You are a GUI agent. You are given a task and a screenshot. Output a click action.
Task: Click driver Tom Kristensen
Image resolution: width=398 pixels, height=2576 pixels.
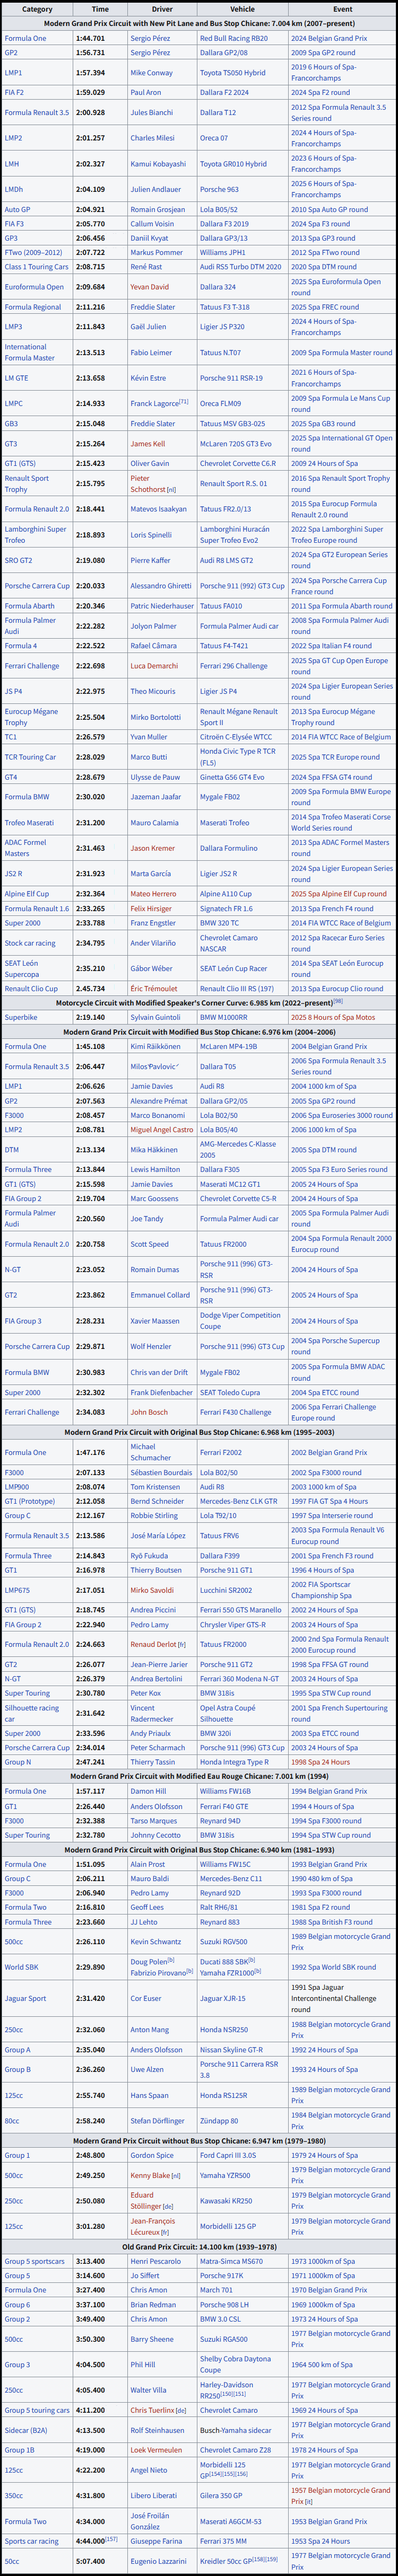click(x=155, y=1487)
